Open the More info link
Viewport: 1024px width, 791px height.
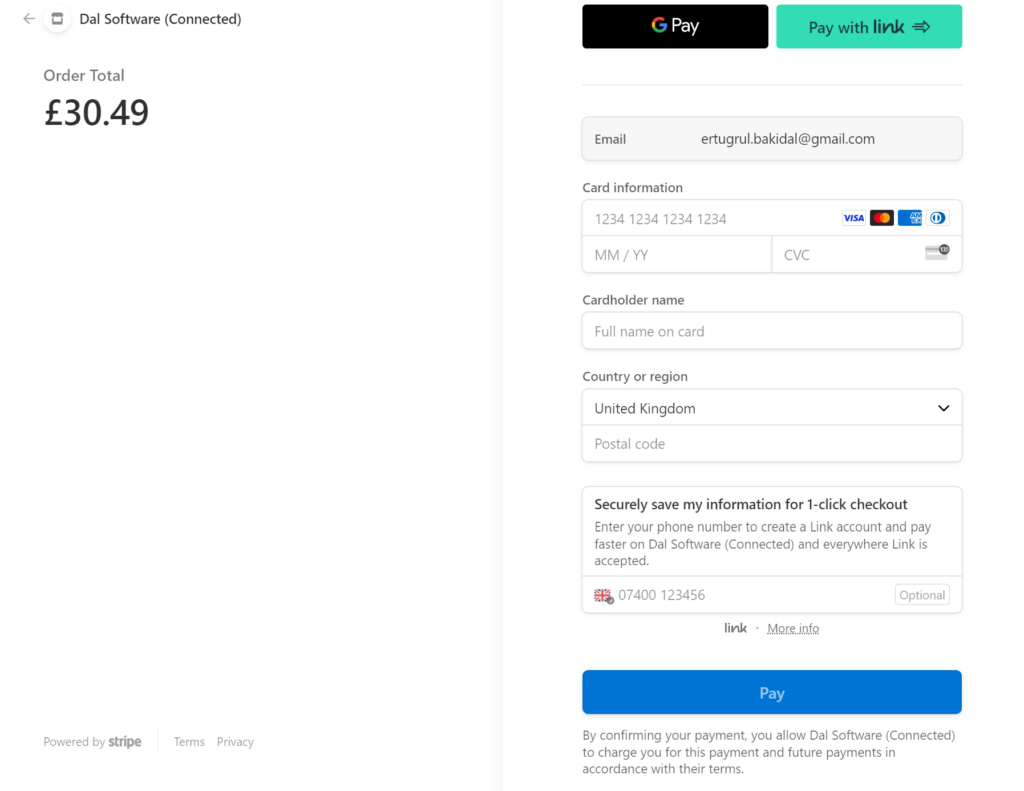point(793,628)
